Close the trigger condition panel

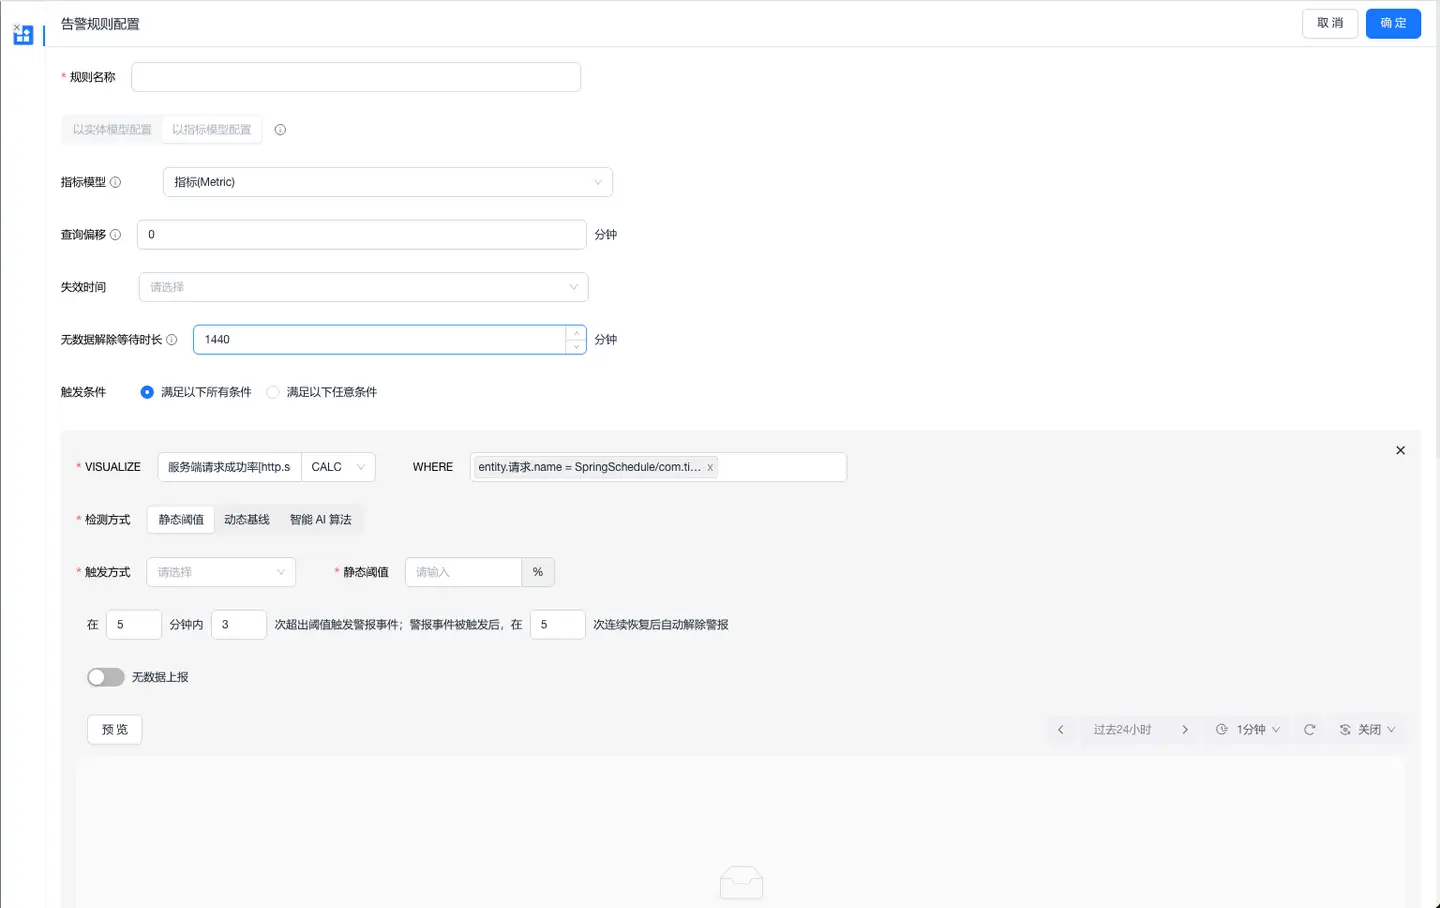click(1400, 451)
